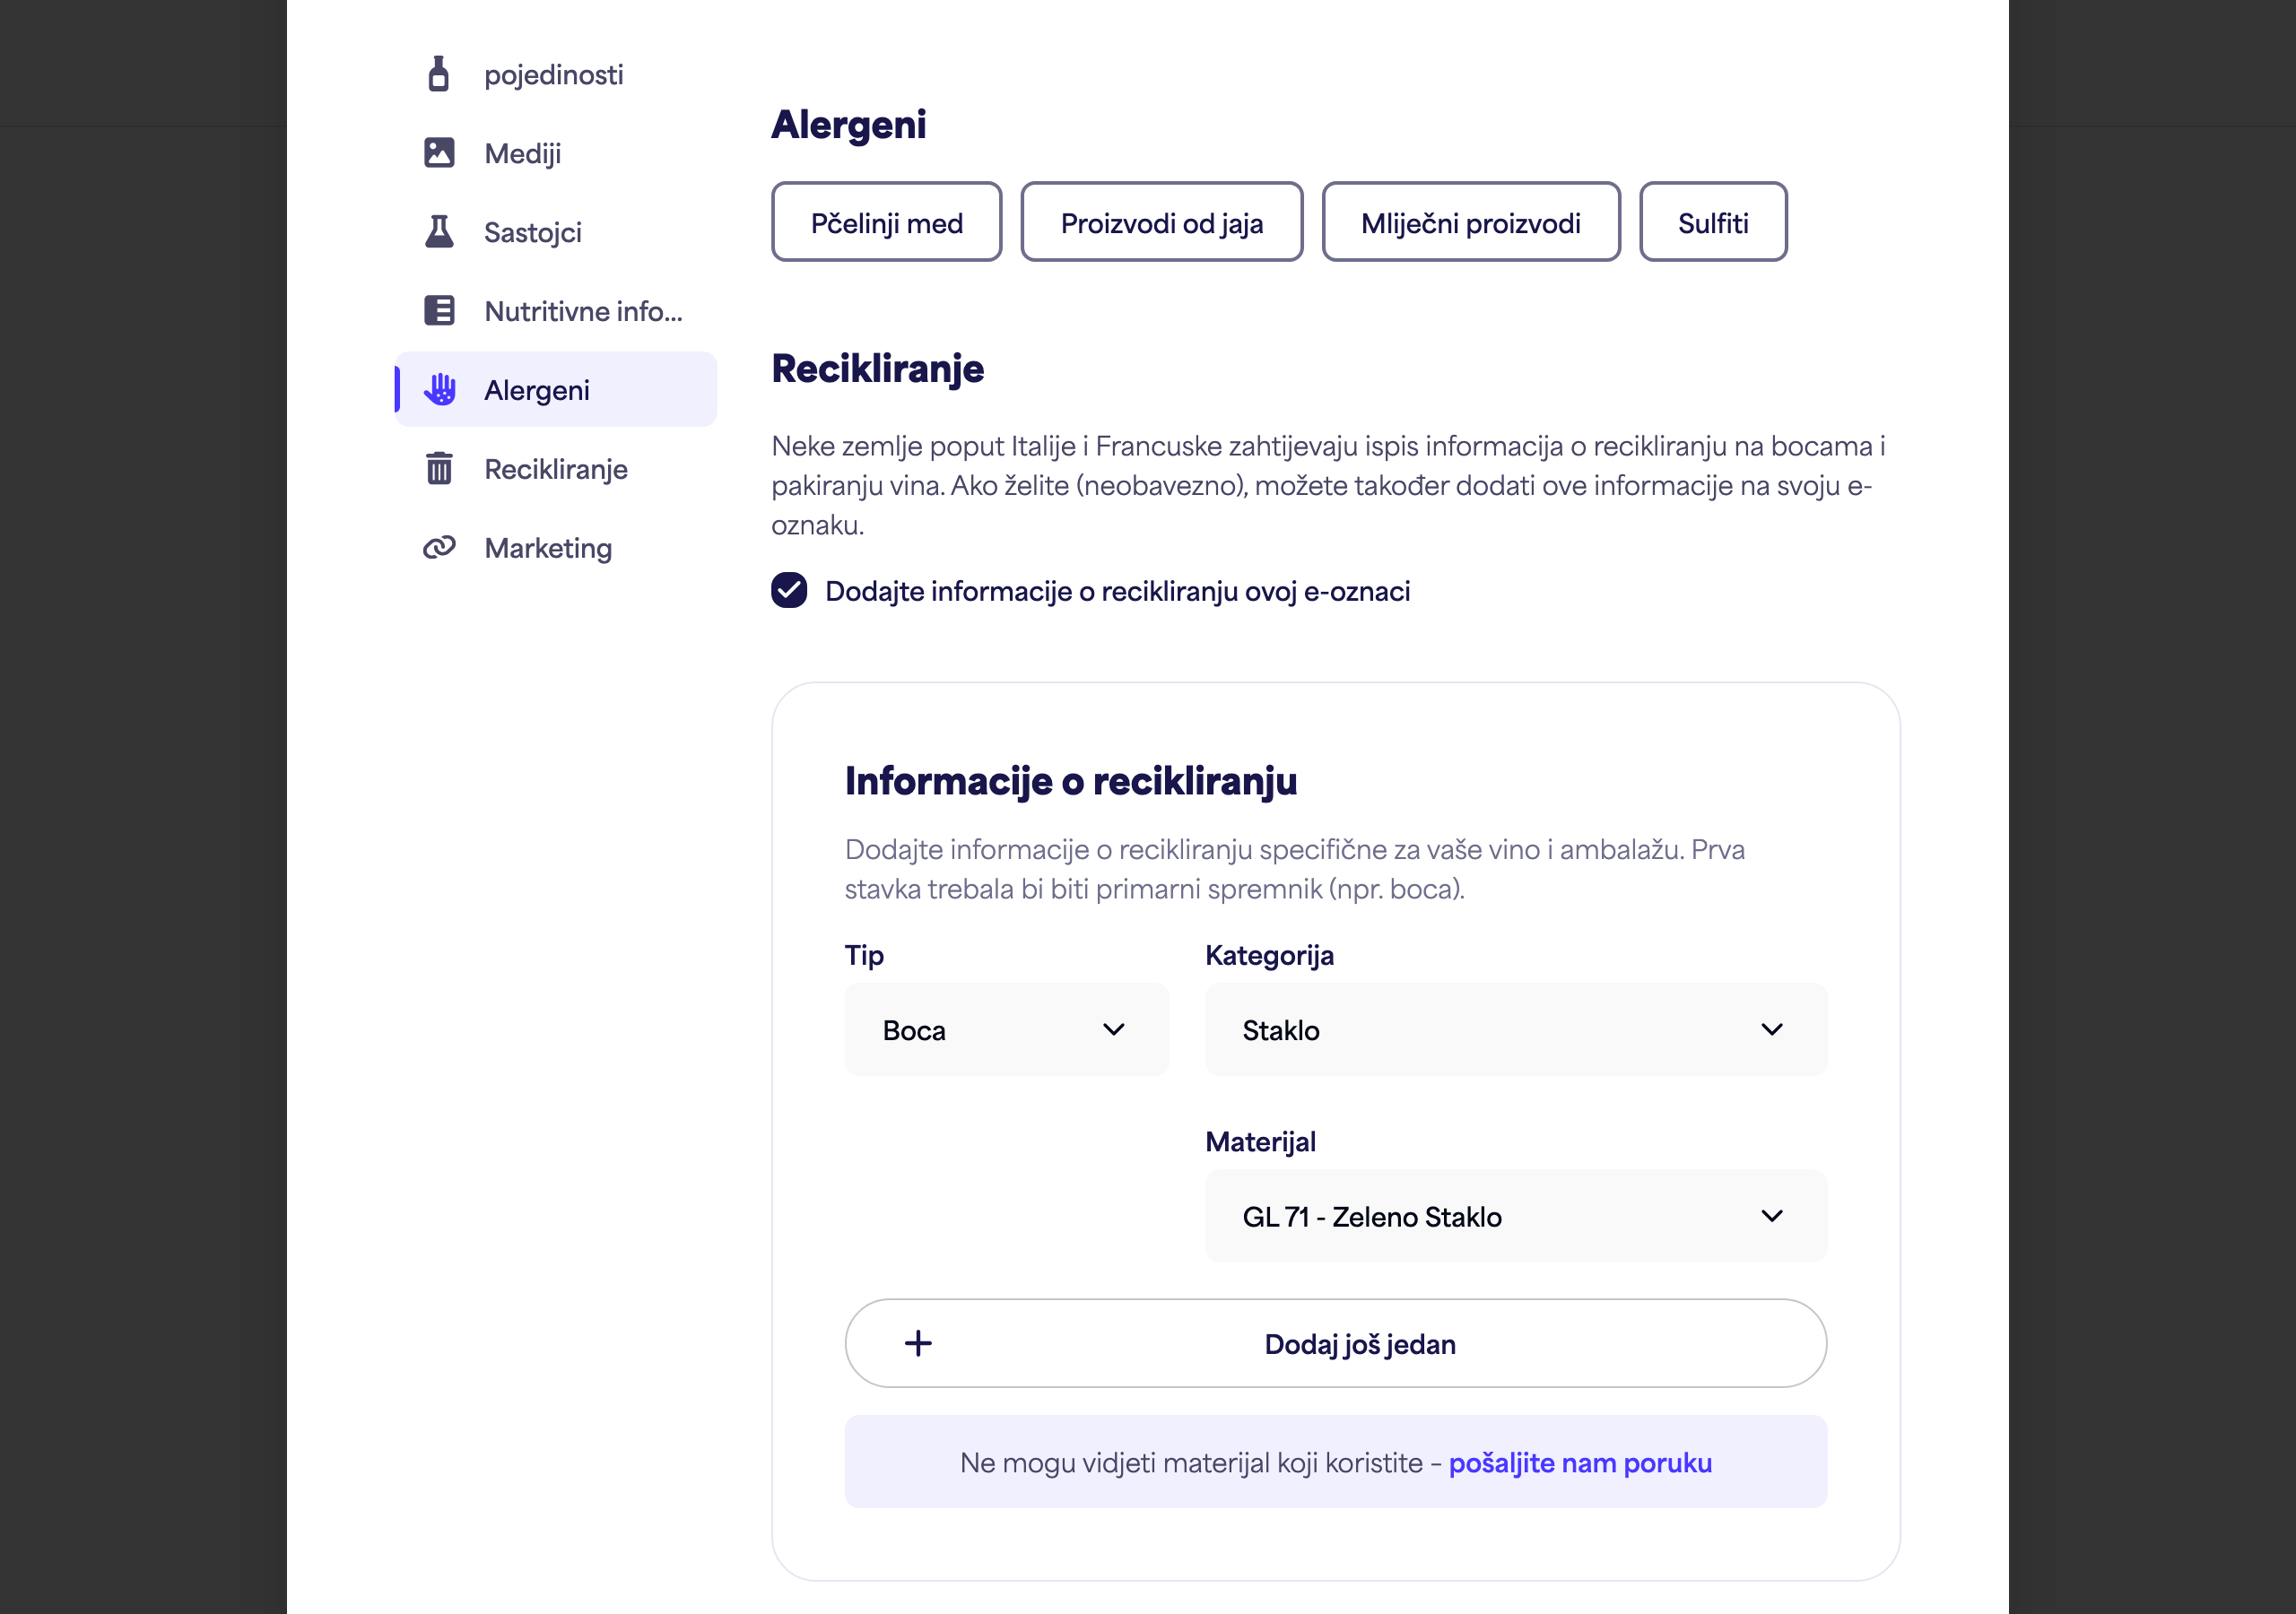The height and width of the screenshot is (1614, 2296).
Task: Click the bottle icon next to pojedinosti
Action: coord(438,74)
